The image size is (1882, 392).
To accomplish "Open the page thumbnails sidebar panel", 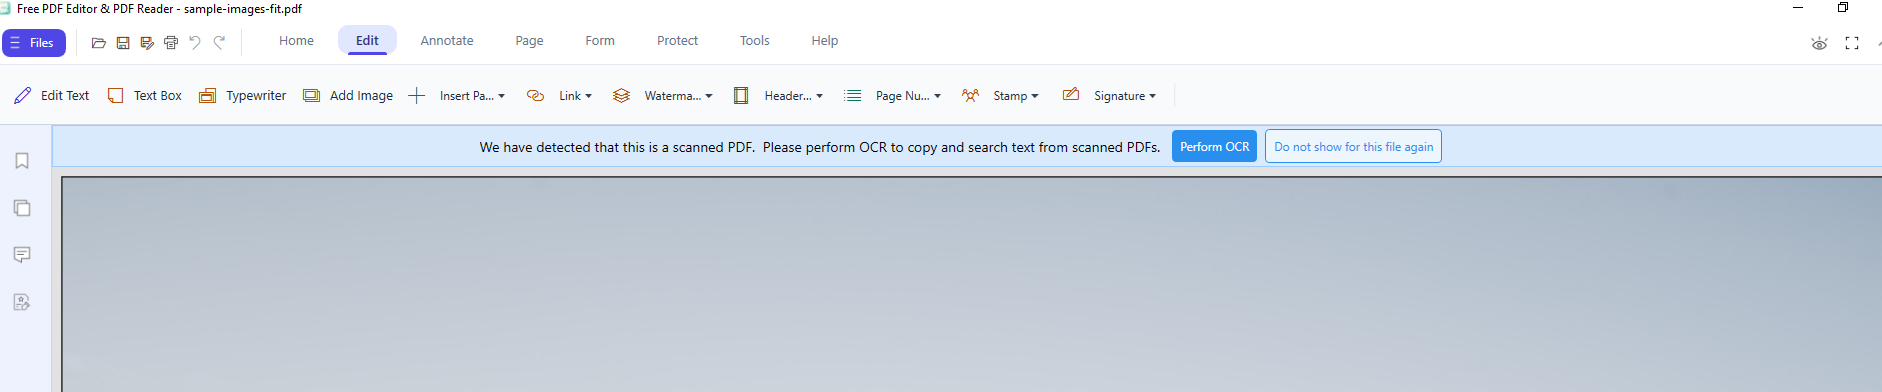I will (22, 208).
